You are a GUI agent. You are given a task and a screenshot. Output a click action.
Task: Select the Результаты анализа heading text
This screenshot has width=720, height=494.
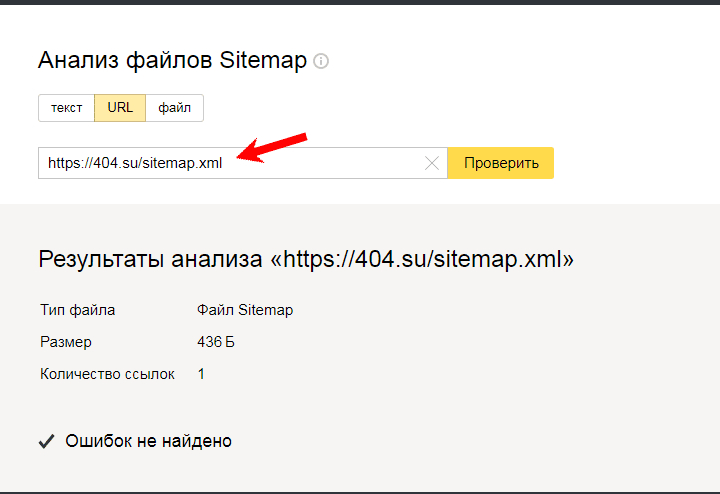pos(306,259)
